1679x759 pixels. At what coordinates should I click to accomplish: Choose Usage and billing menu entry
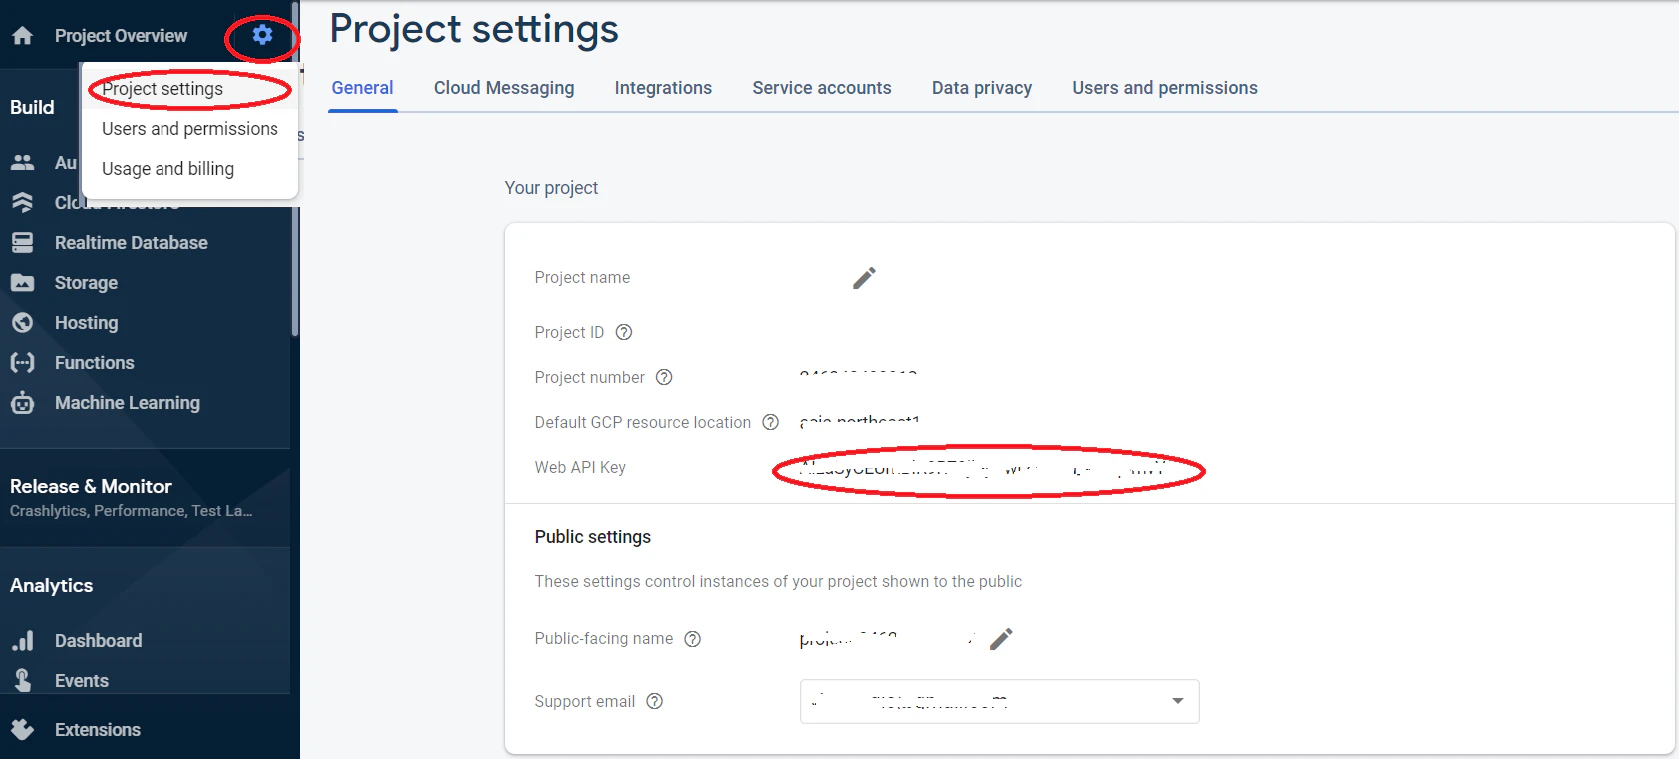click(x=168, y=169)
